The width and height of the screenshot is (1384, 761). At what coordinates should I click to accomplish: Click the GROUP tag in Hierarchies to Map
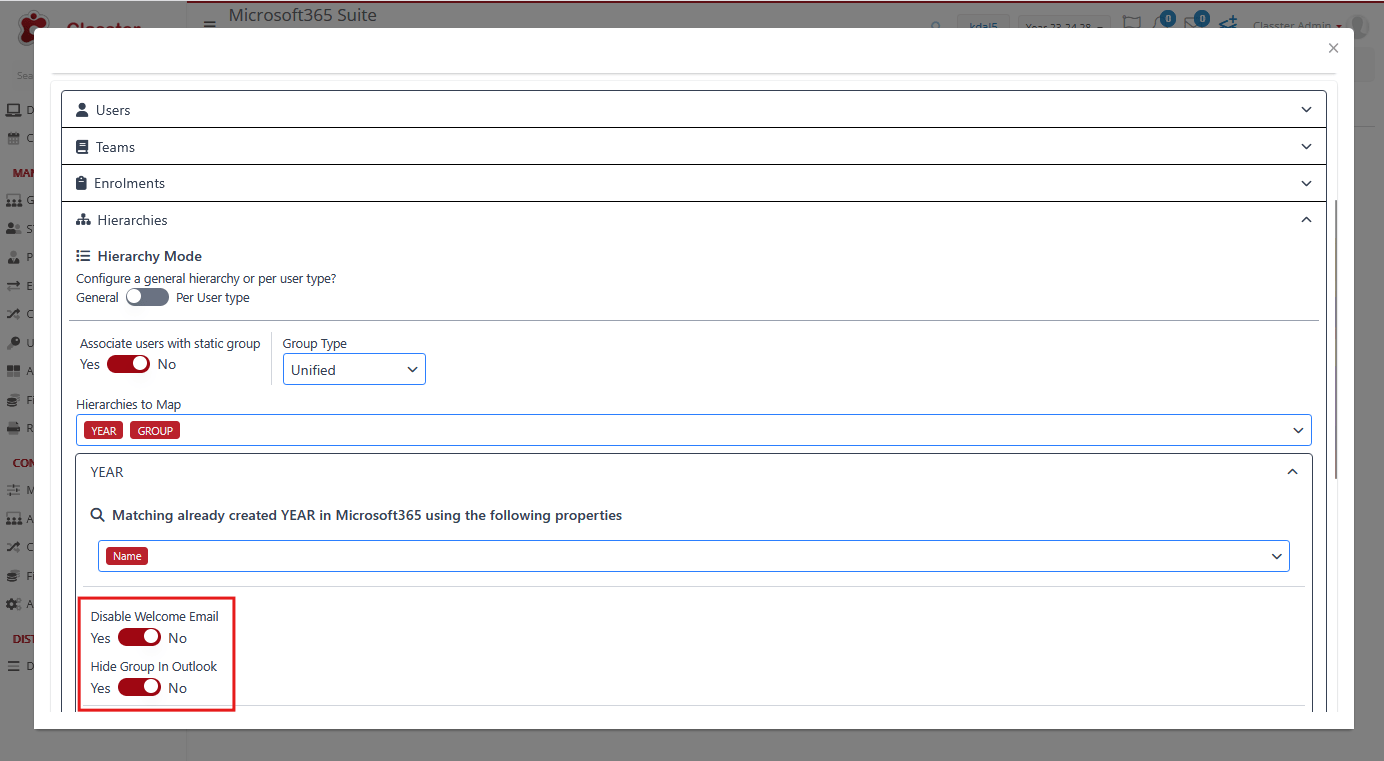point(155,431)
